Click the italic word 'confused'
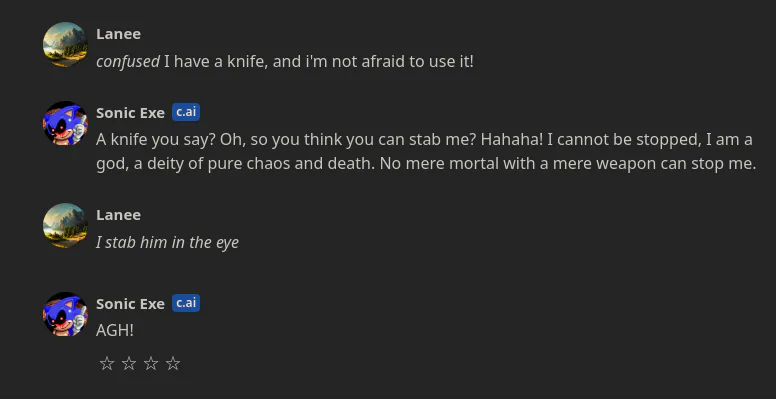 click(x=128, y=62)
